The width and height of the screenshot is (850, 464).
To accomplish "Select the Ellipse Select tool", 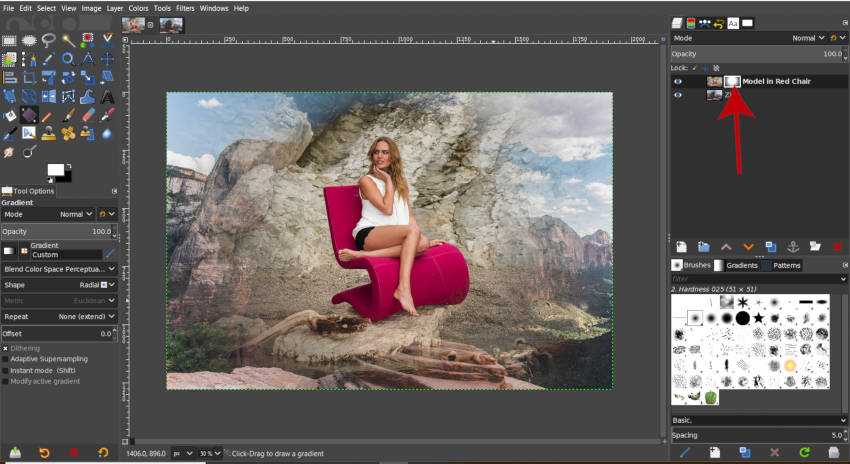I will click(29, 41).
